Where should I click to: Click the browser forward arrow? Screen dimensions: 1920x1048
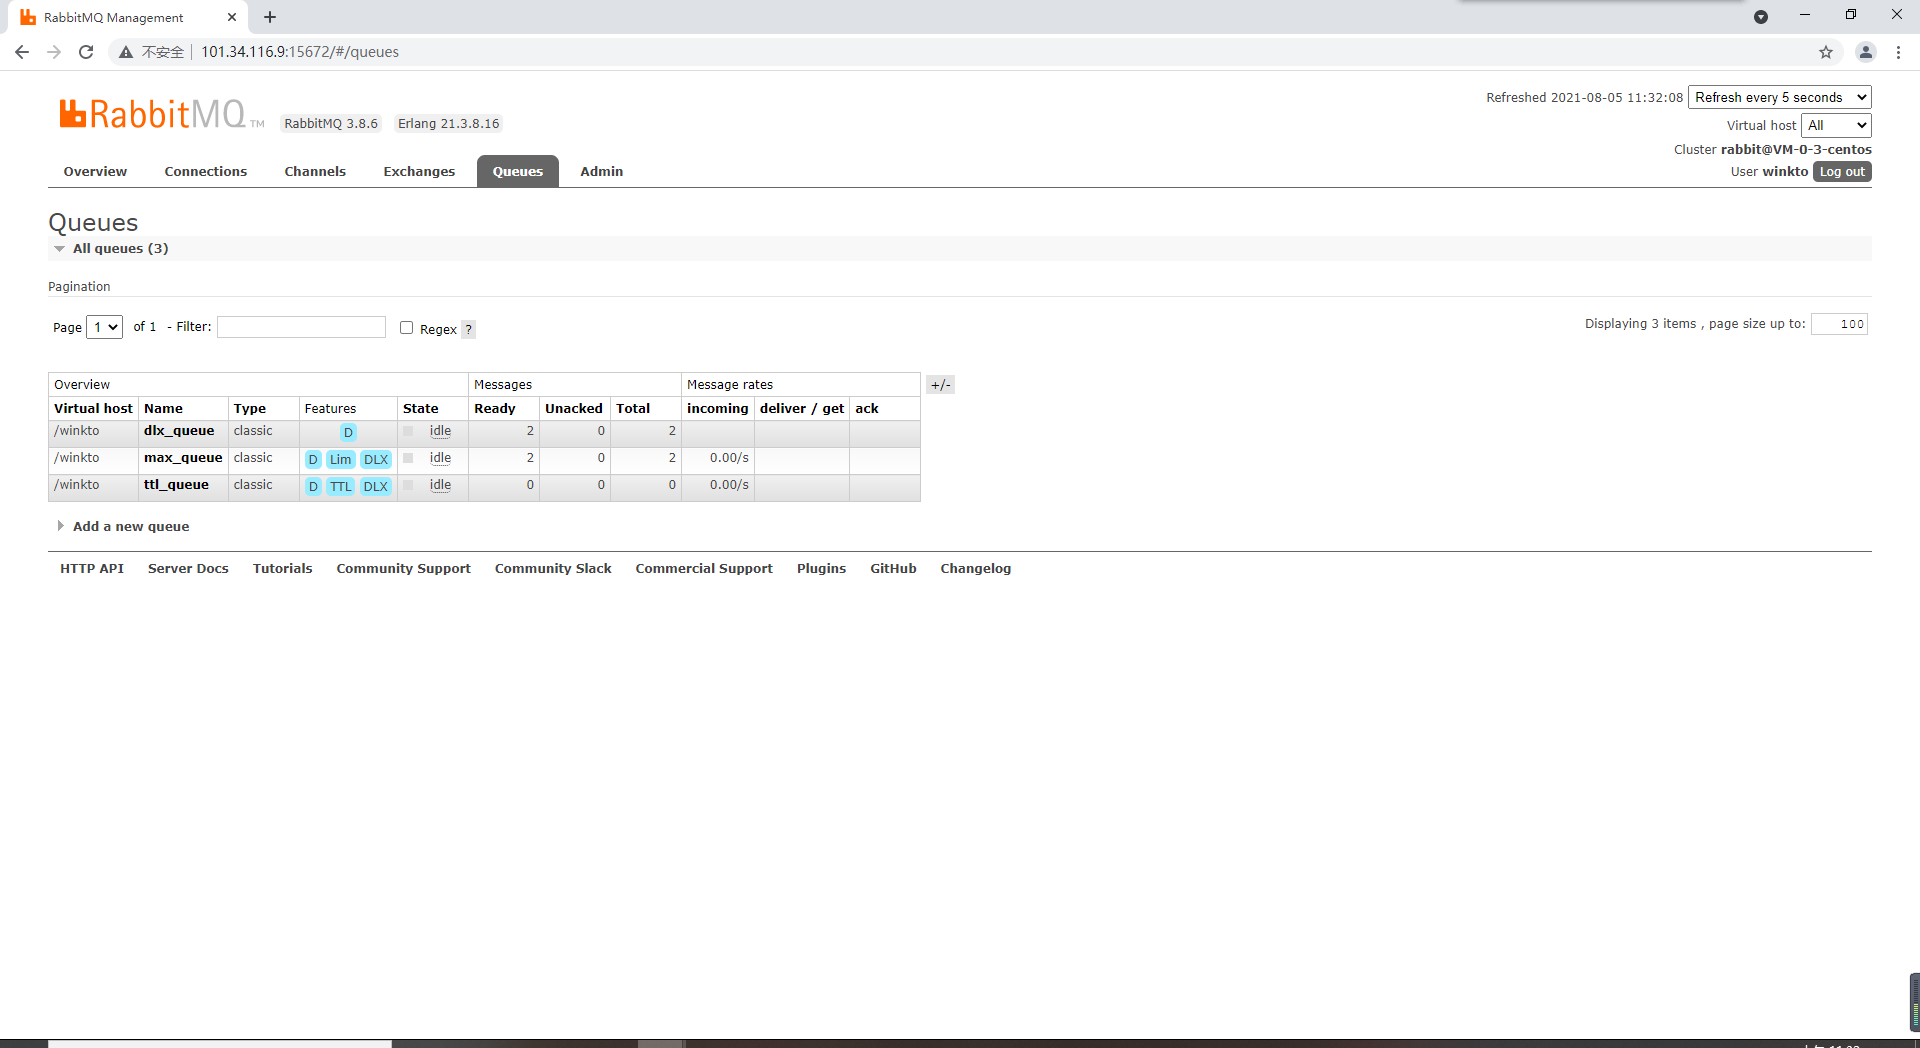[54, 52]
